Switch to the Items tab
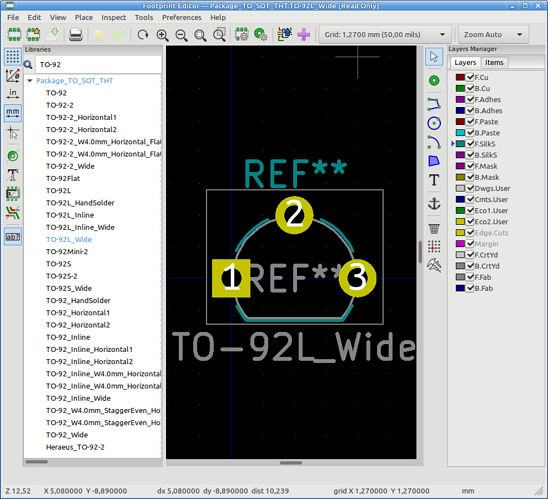Screen dimensions: 548x499 (494, 63)
